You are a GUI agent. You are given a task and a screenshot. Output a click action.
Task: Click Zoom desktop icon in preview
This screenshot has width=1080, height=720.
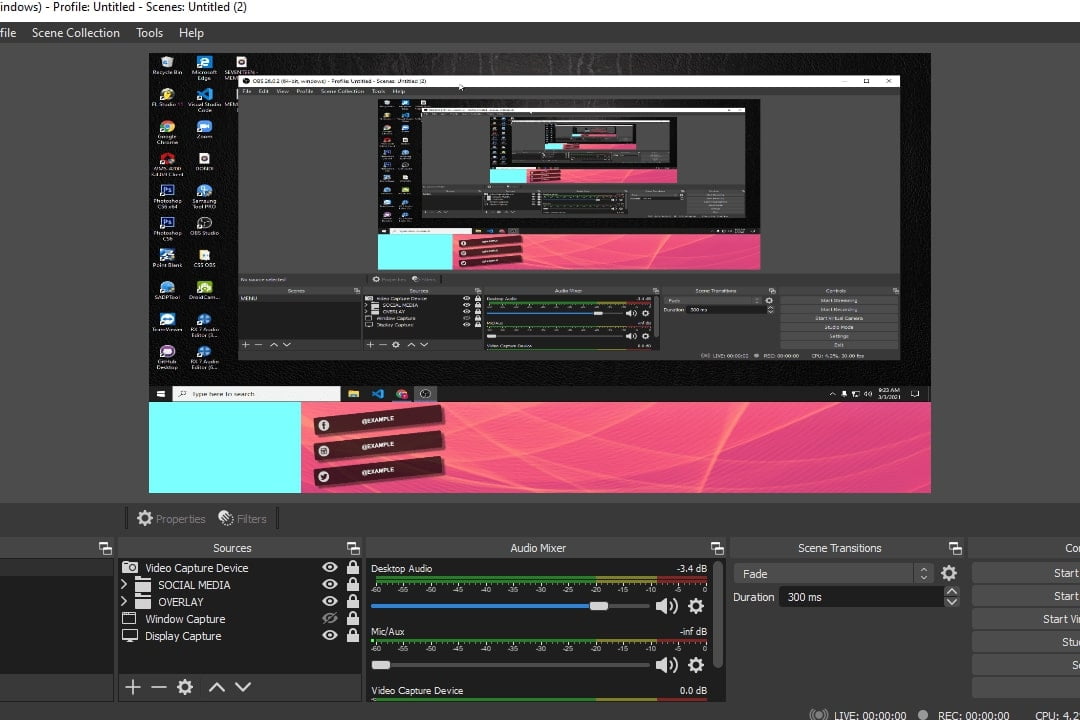[204, 129]
